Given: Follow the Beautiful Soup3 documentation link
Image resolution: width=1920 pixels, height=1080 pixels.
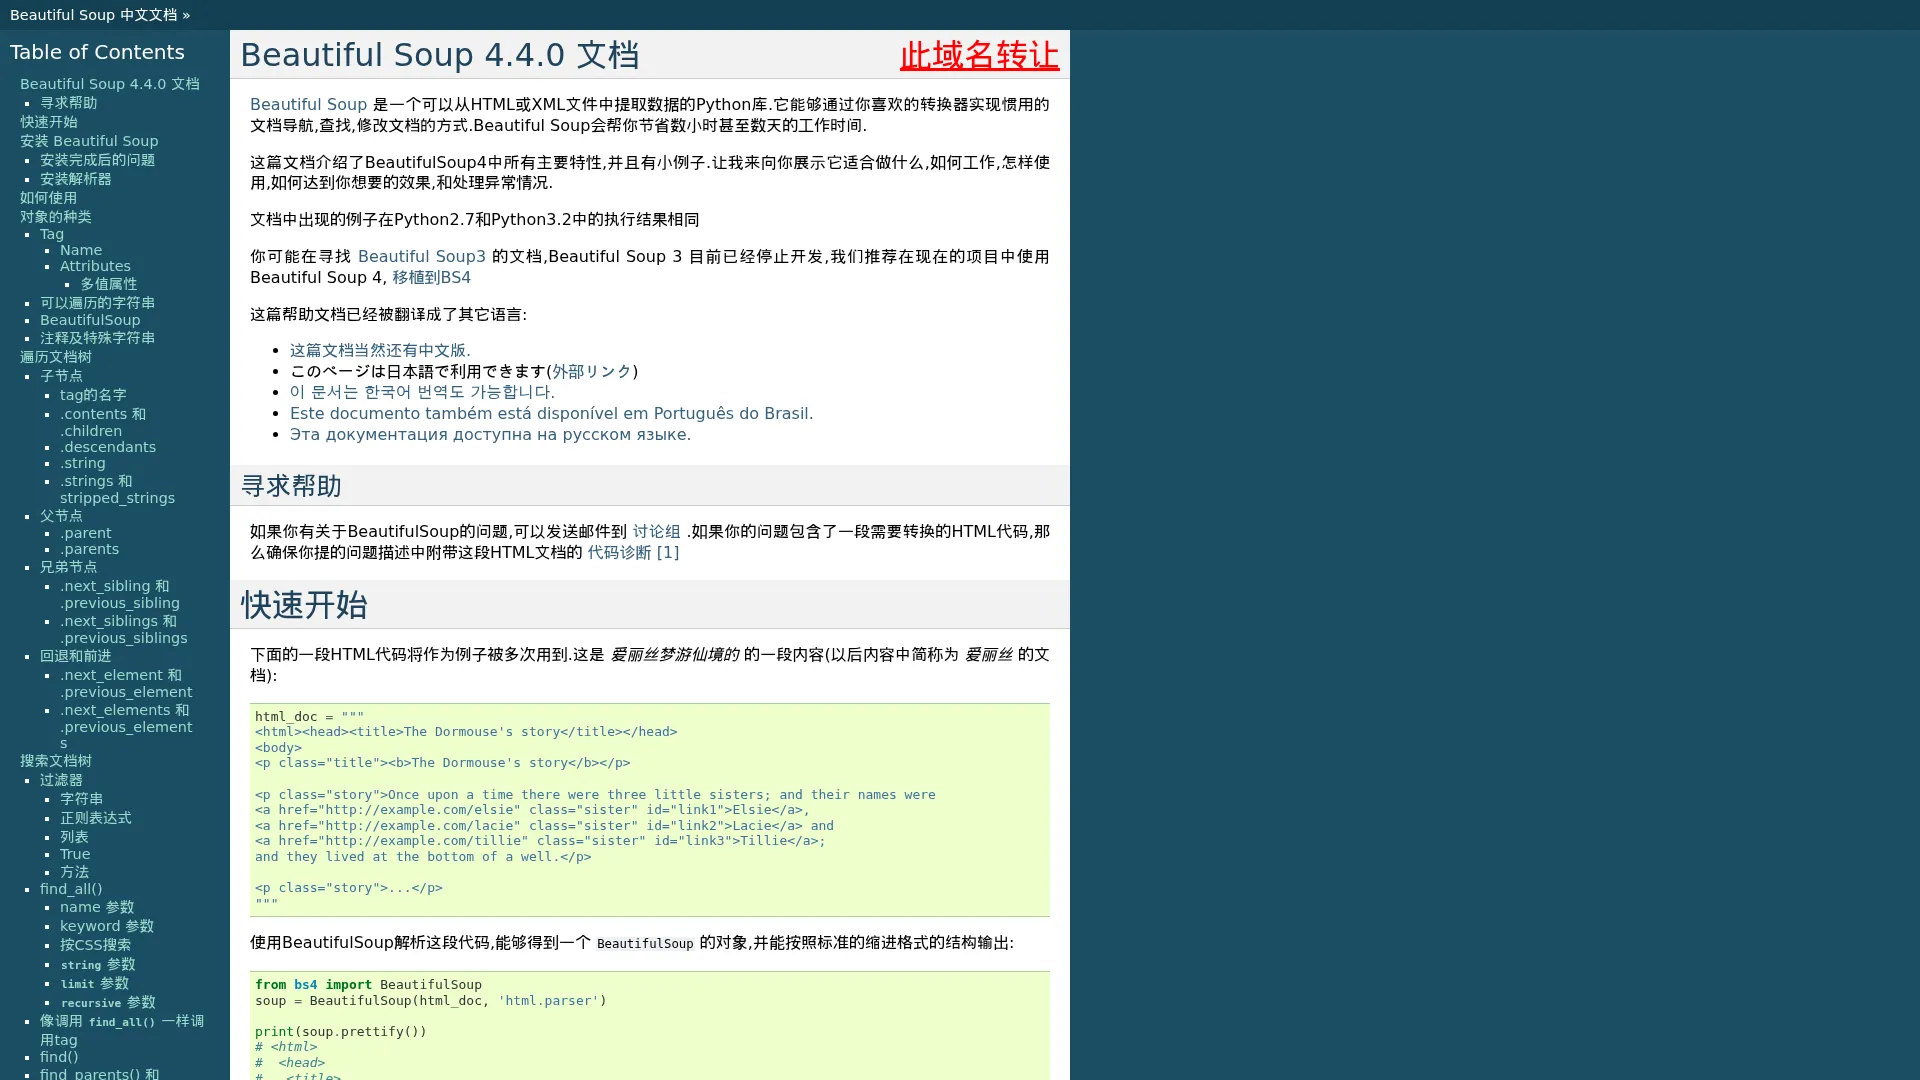Looking at the screenshot, I should (421, 256).
